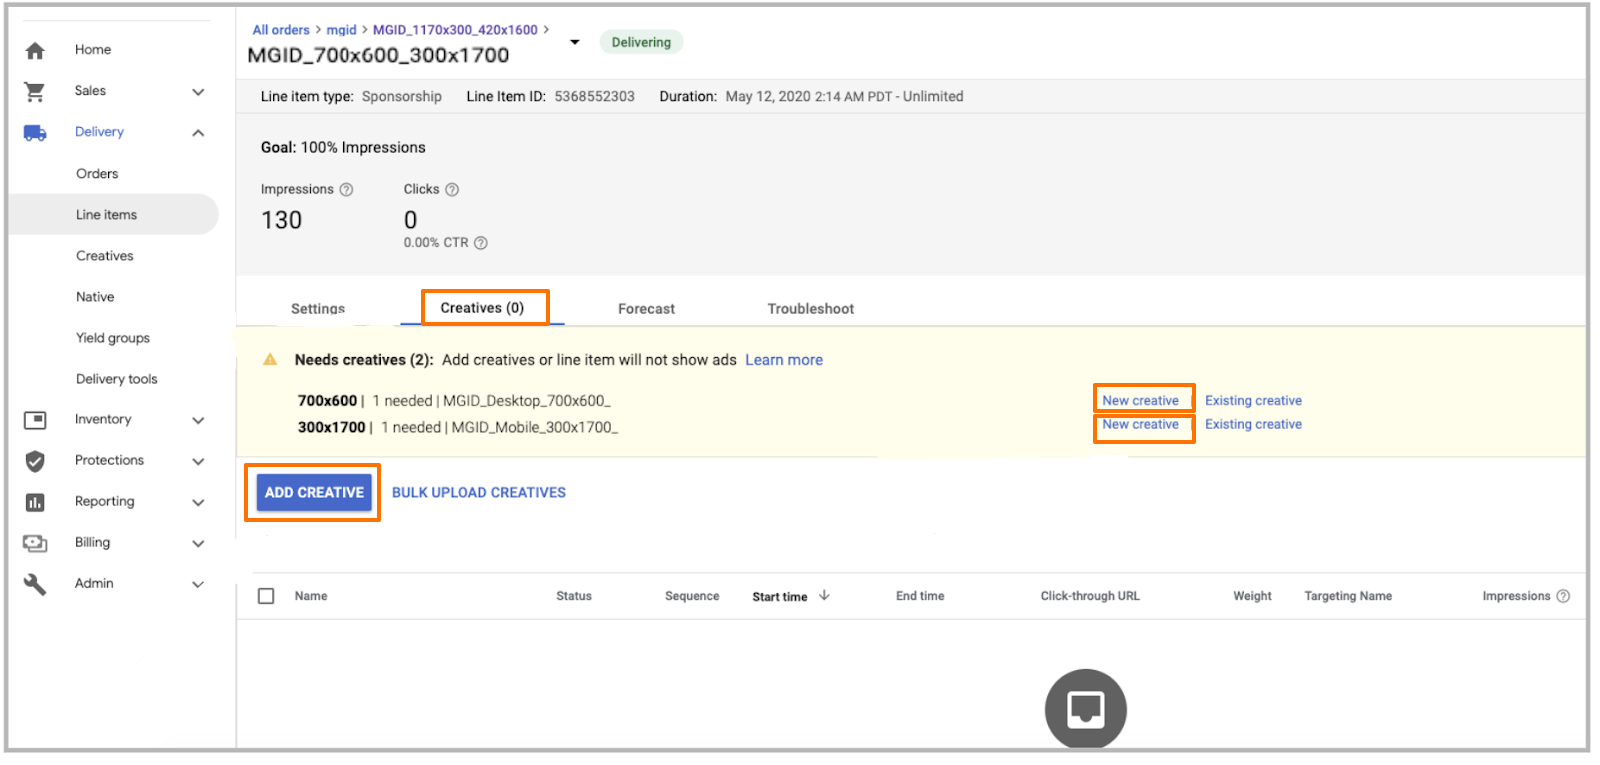This screenshot has height=765, width=1600.
Task: Switch to the Forecast tab
Action: point(646,309)
